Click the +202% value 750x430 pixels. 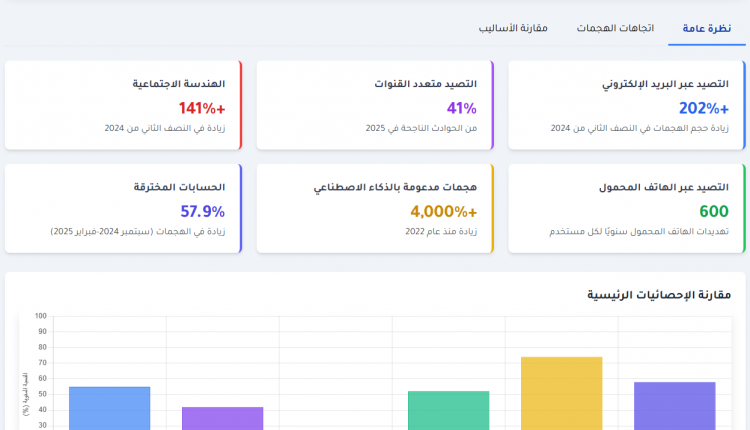[704, 109]
